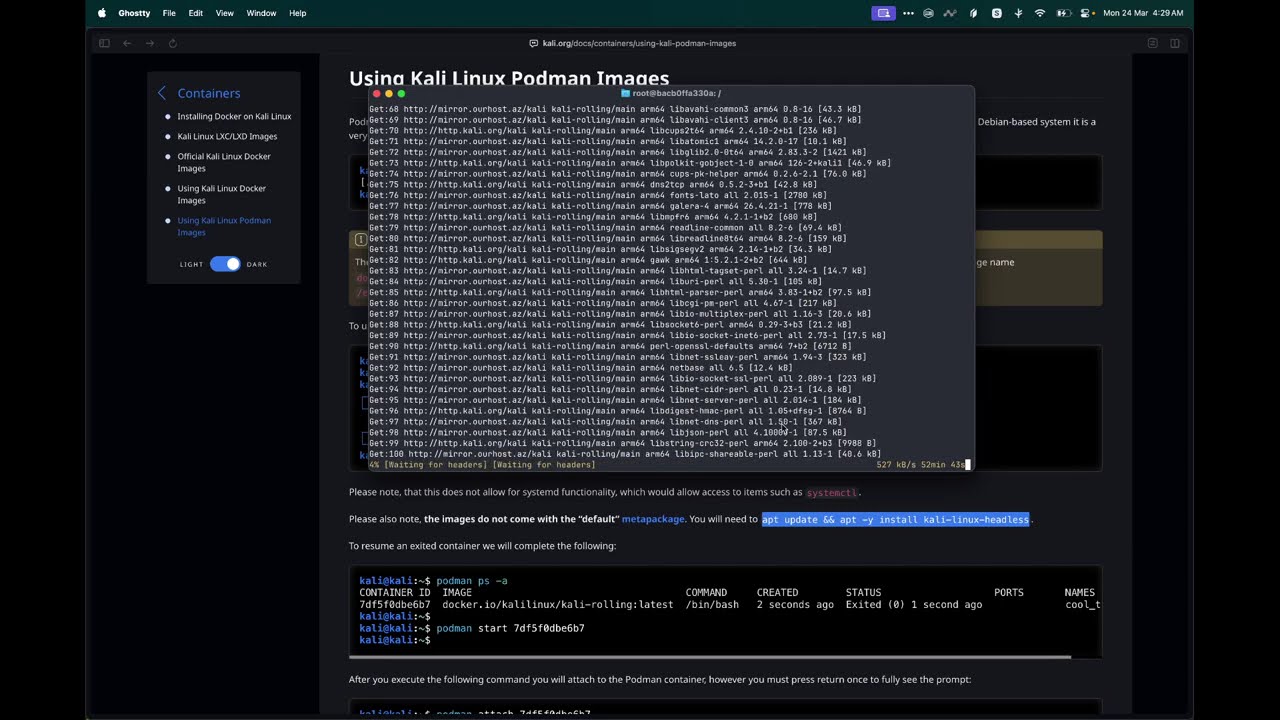Screen dimensions: 1280x720
Task: Reload the kali.org page
Action: coord(173,43)
